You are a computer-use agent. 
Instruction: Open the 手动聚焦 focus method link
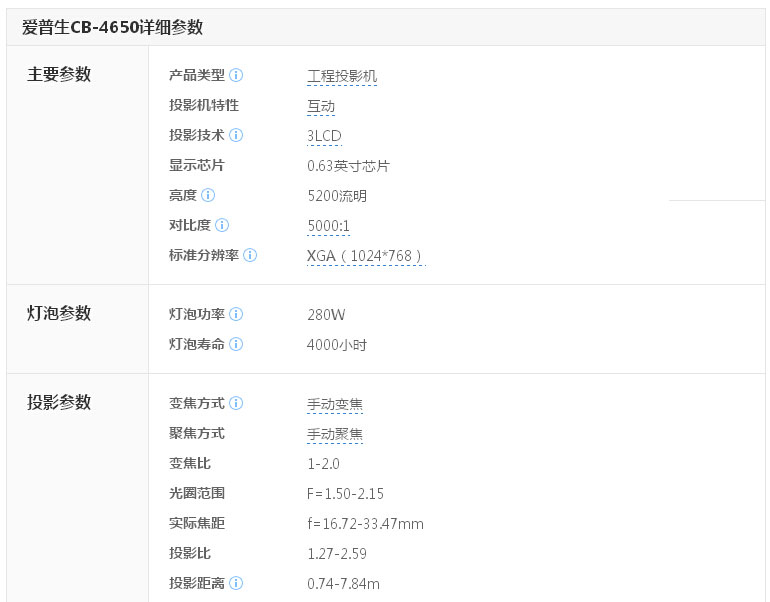(x=335, y=434)
